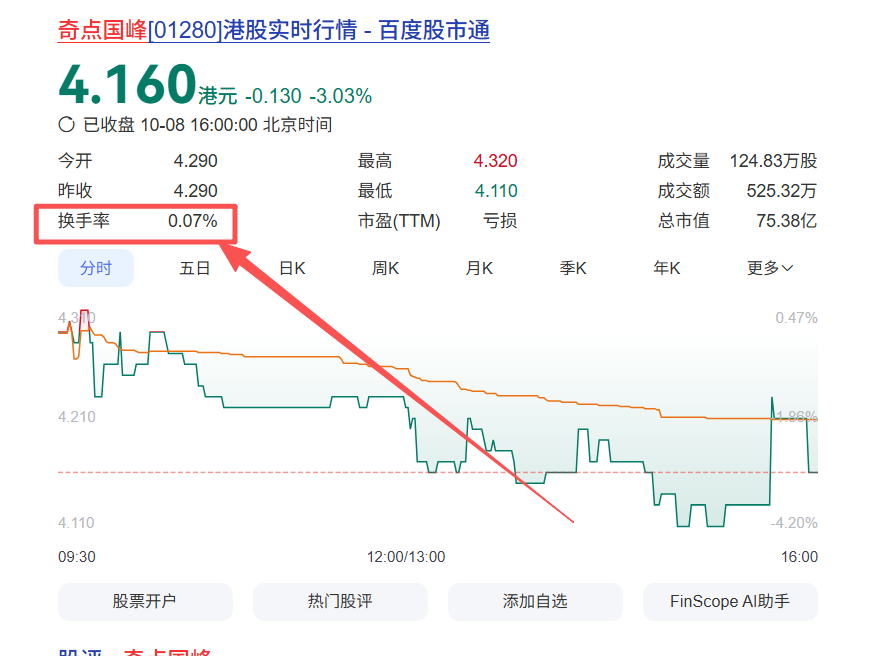Image resolution: width=876 pixels, height=656 pixels.
Task: Click the 股票开户 button
Action: (x=145, y=602)
